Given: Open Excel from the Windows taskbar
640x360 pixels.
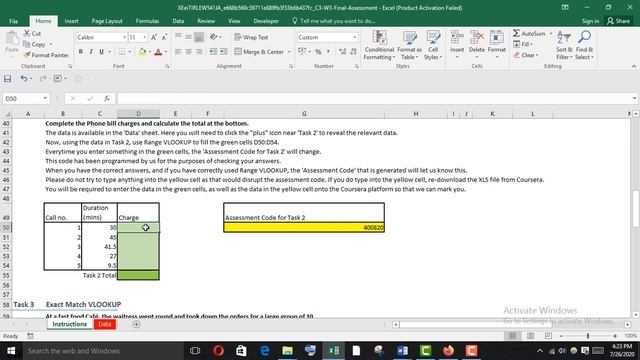Looking at the screenshot, I should click(333, 351).
